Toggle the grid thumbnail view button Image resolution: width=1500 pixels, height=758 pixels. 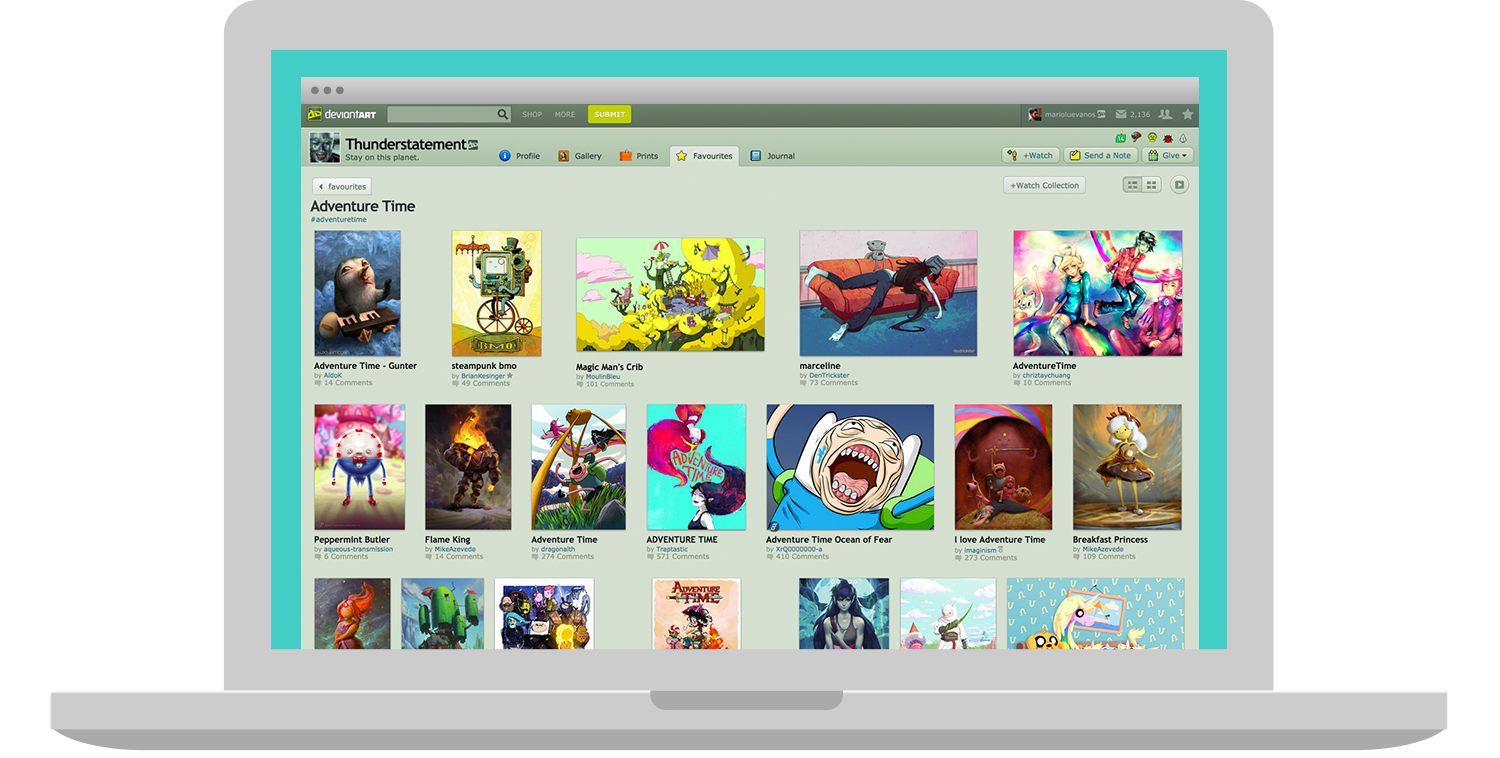[1151, 185]
